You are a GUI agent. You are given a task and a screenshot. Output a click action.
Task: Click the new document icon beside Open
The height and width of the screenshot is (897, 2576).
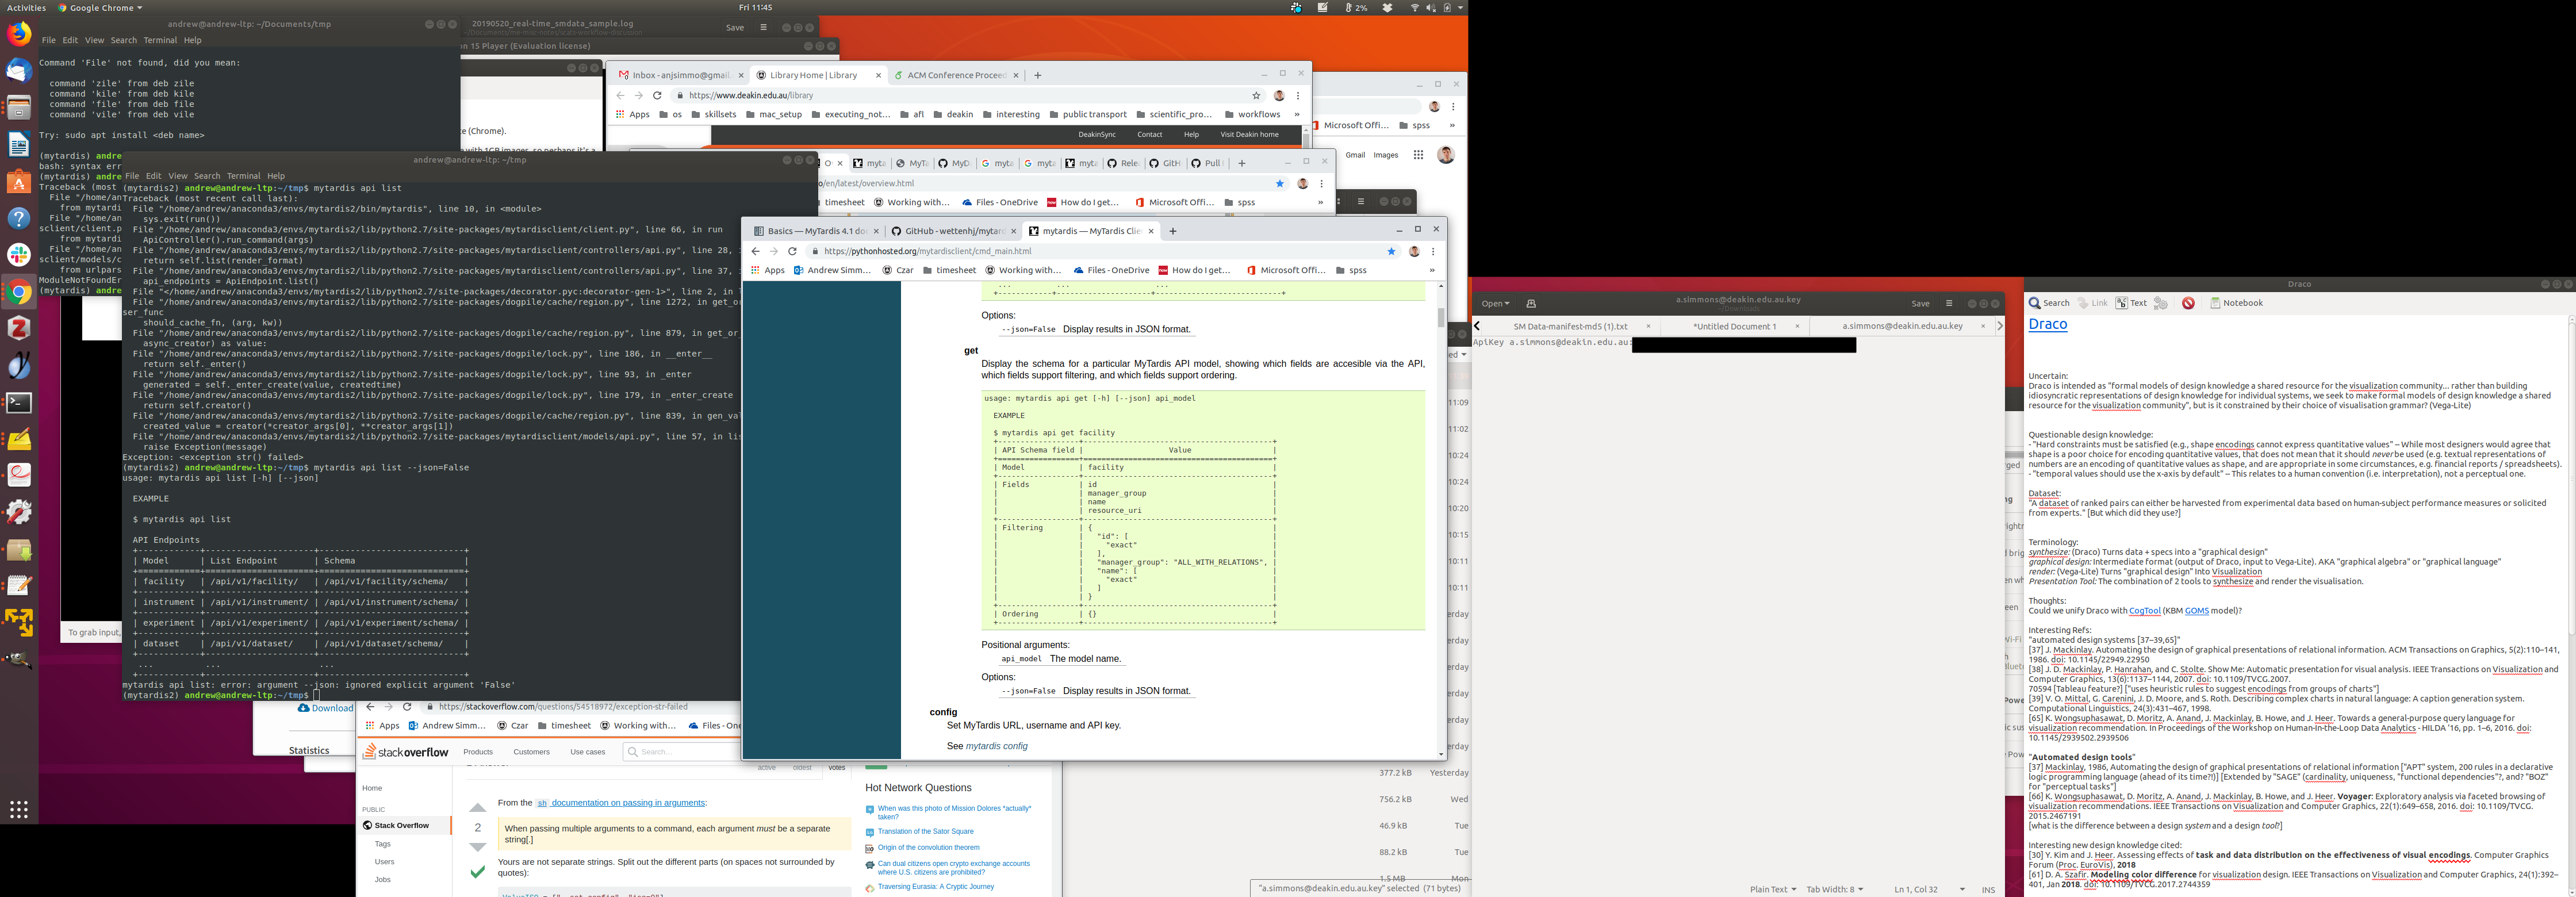1530,304
